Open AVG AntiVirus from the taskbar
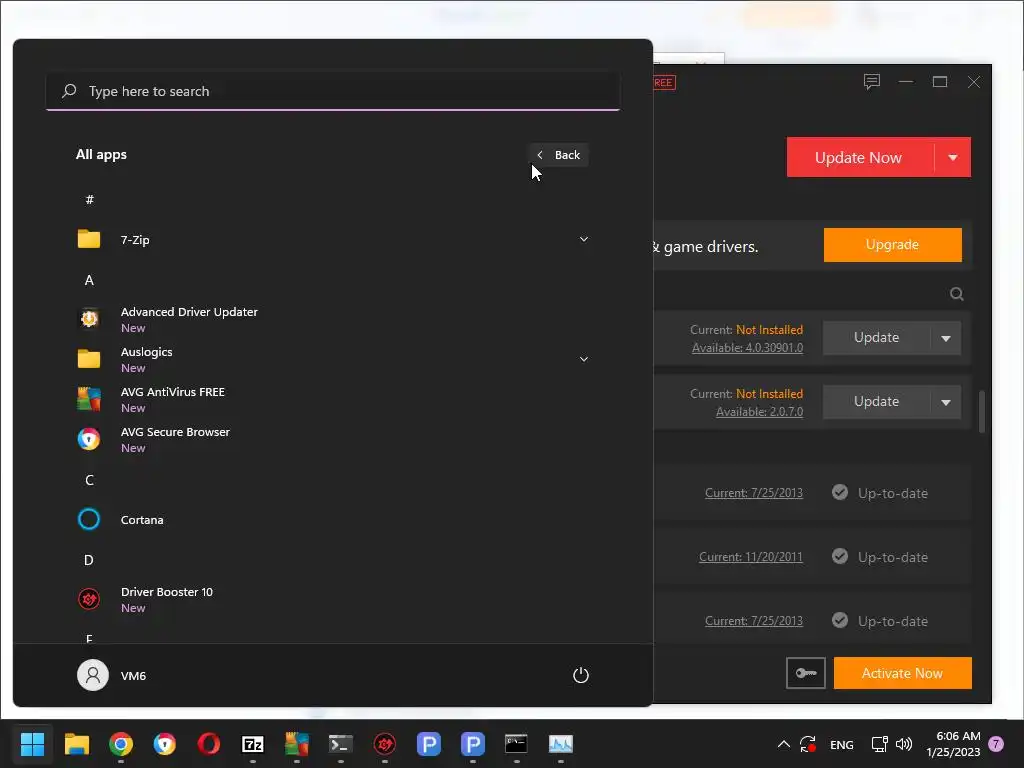This screenshot has width=1024, height=768. tap(296, 744)
